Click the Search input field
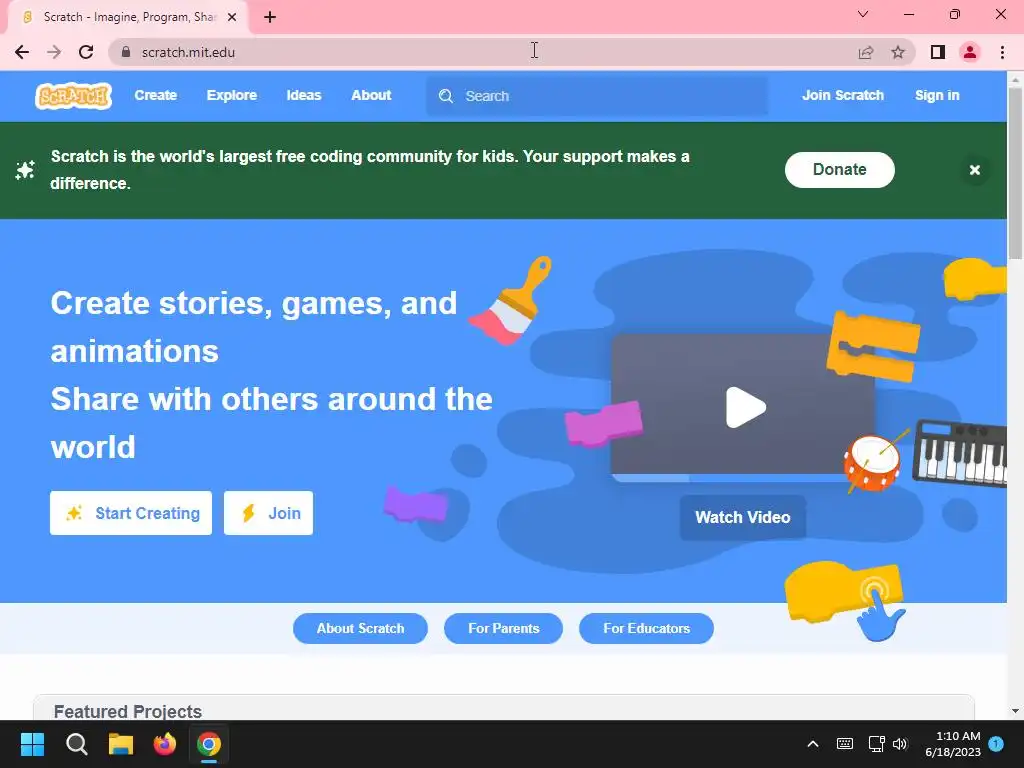1024x768 pixels. tap(597, 96)
